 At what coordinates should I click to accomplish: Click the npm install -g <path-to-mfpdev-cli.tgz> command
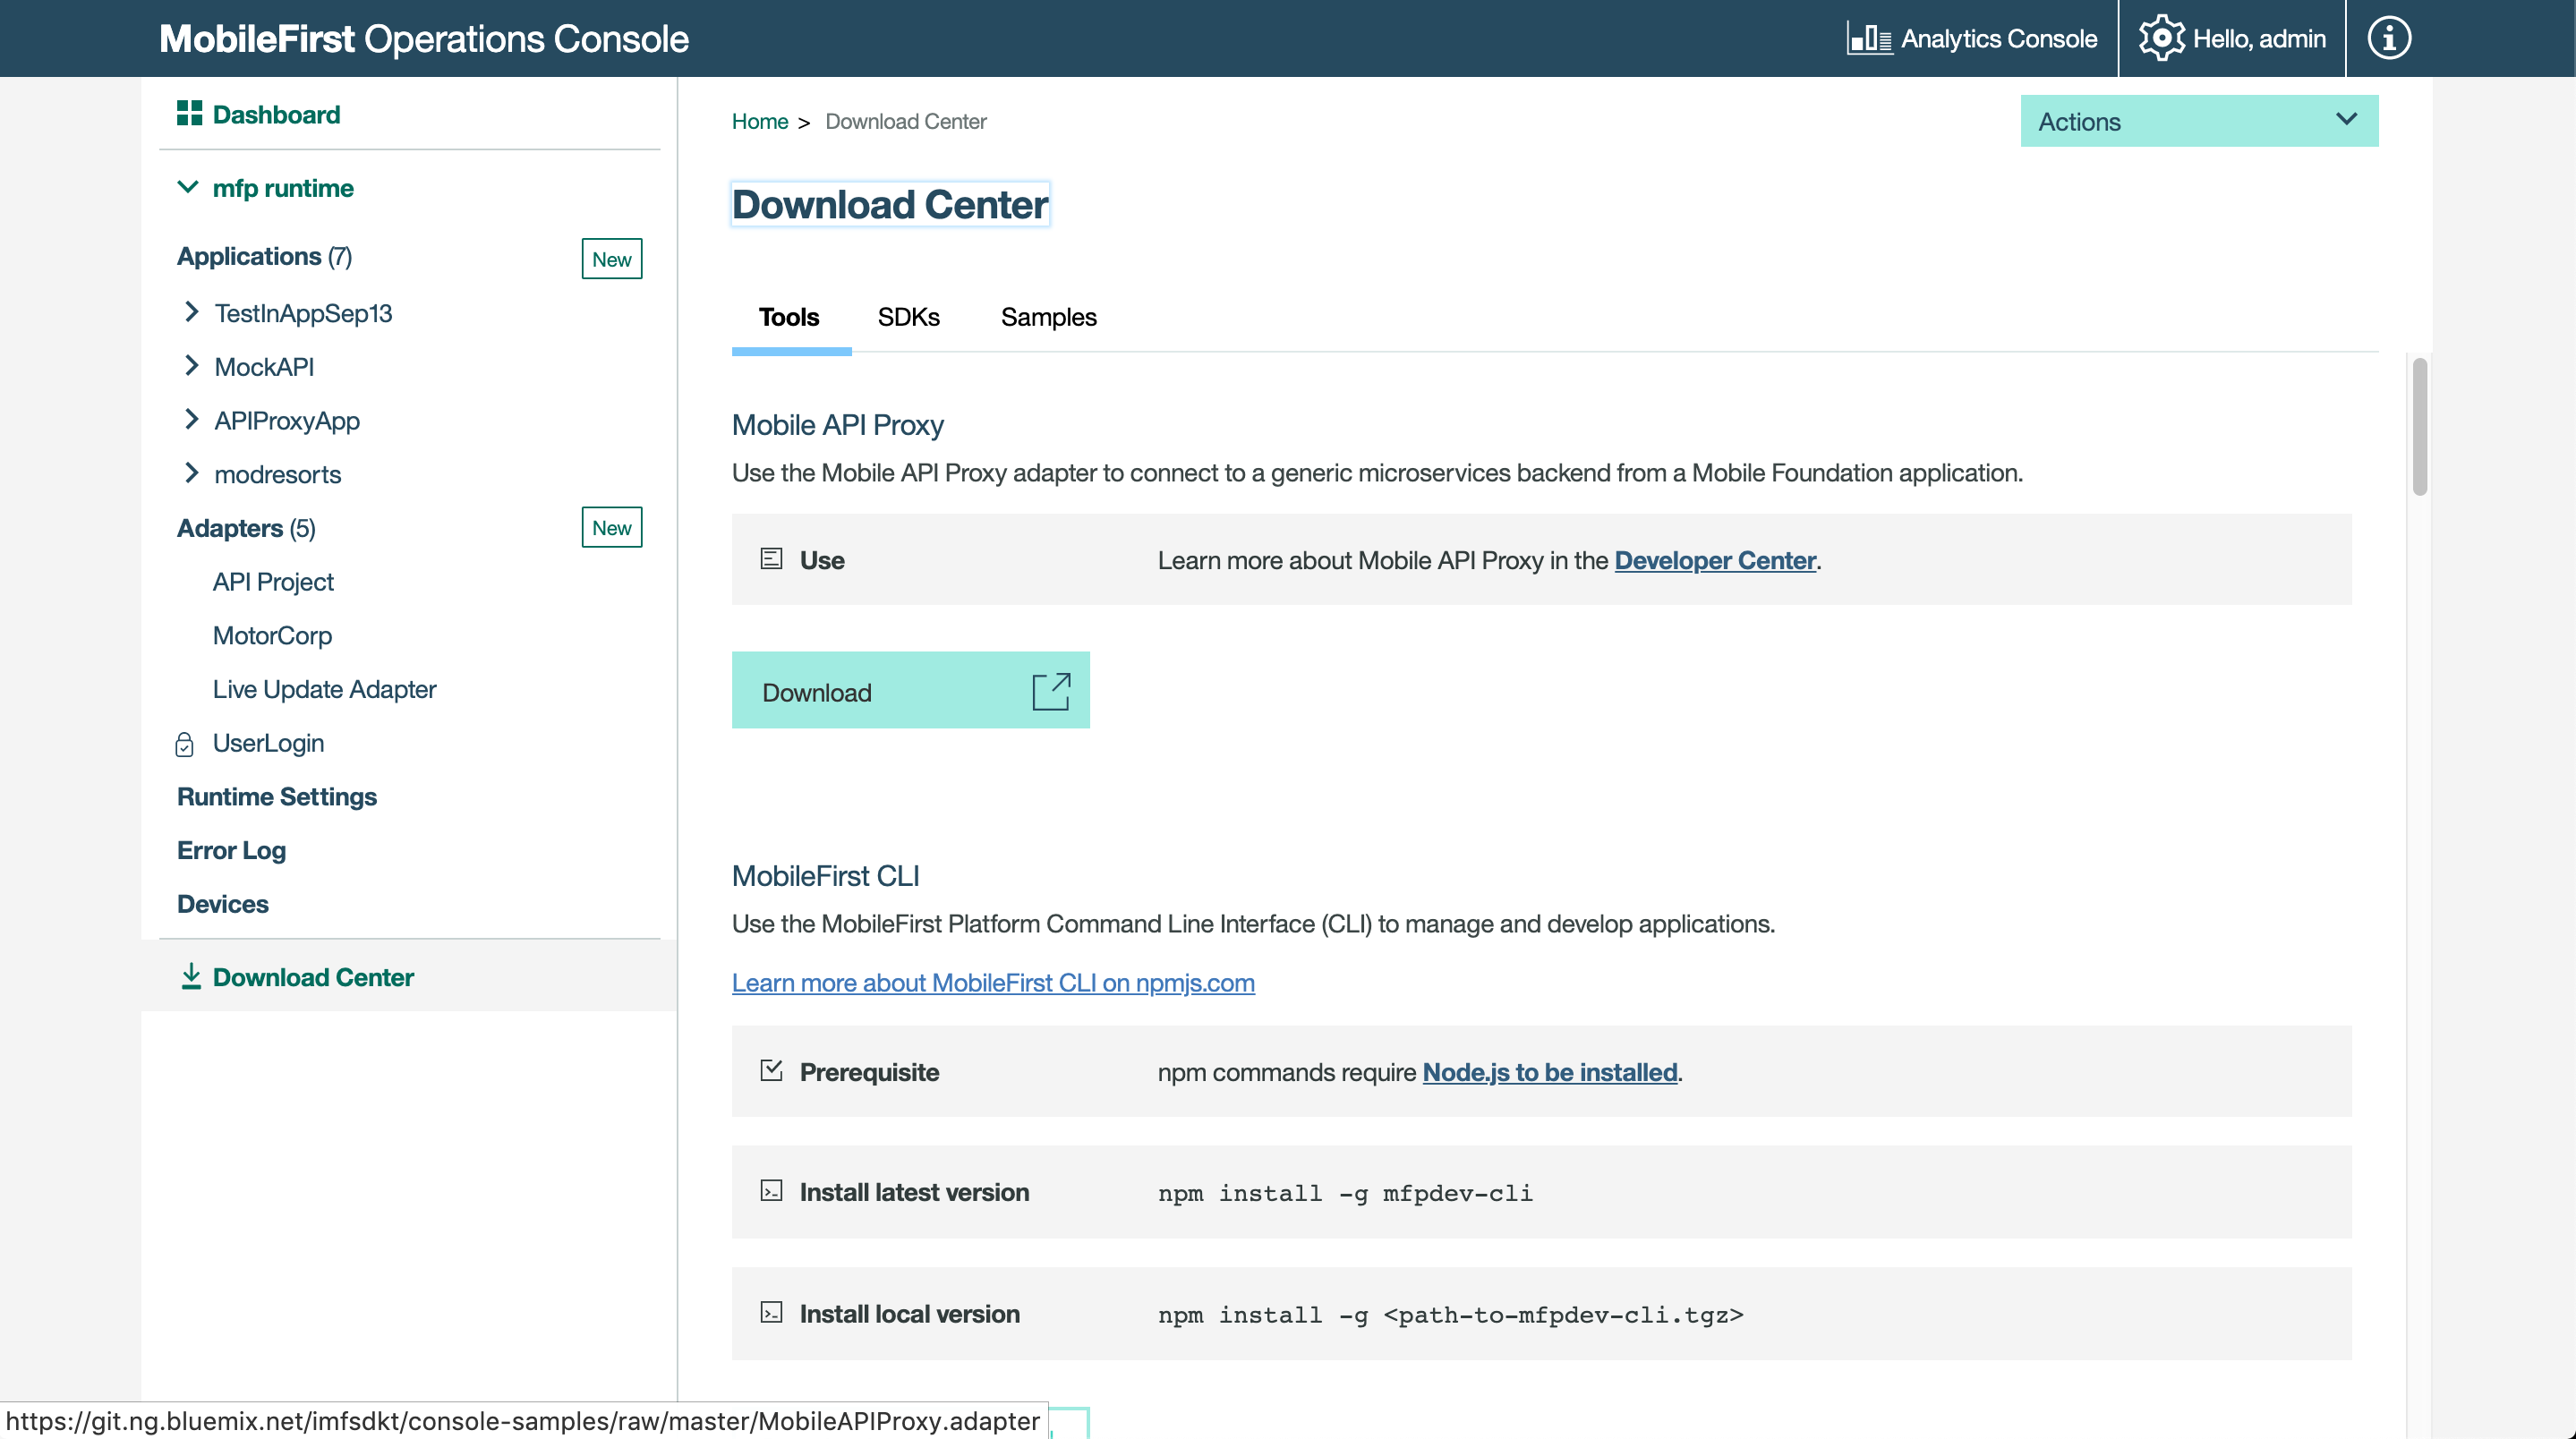tap(1450, 1315)
